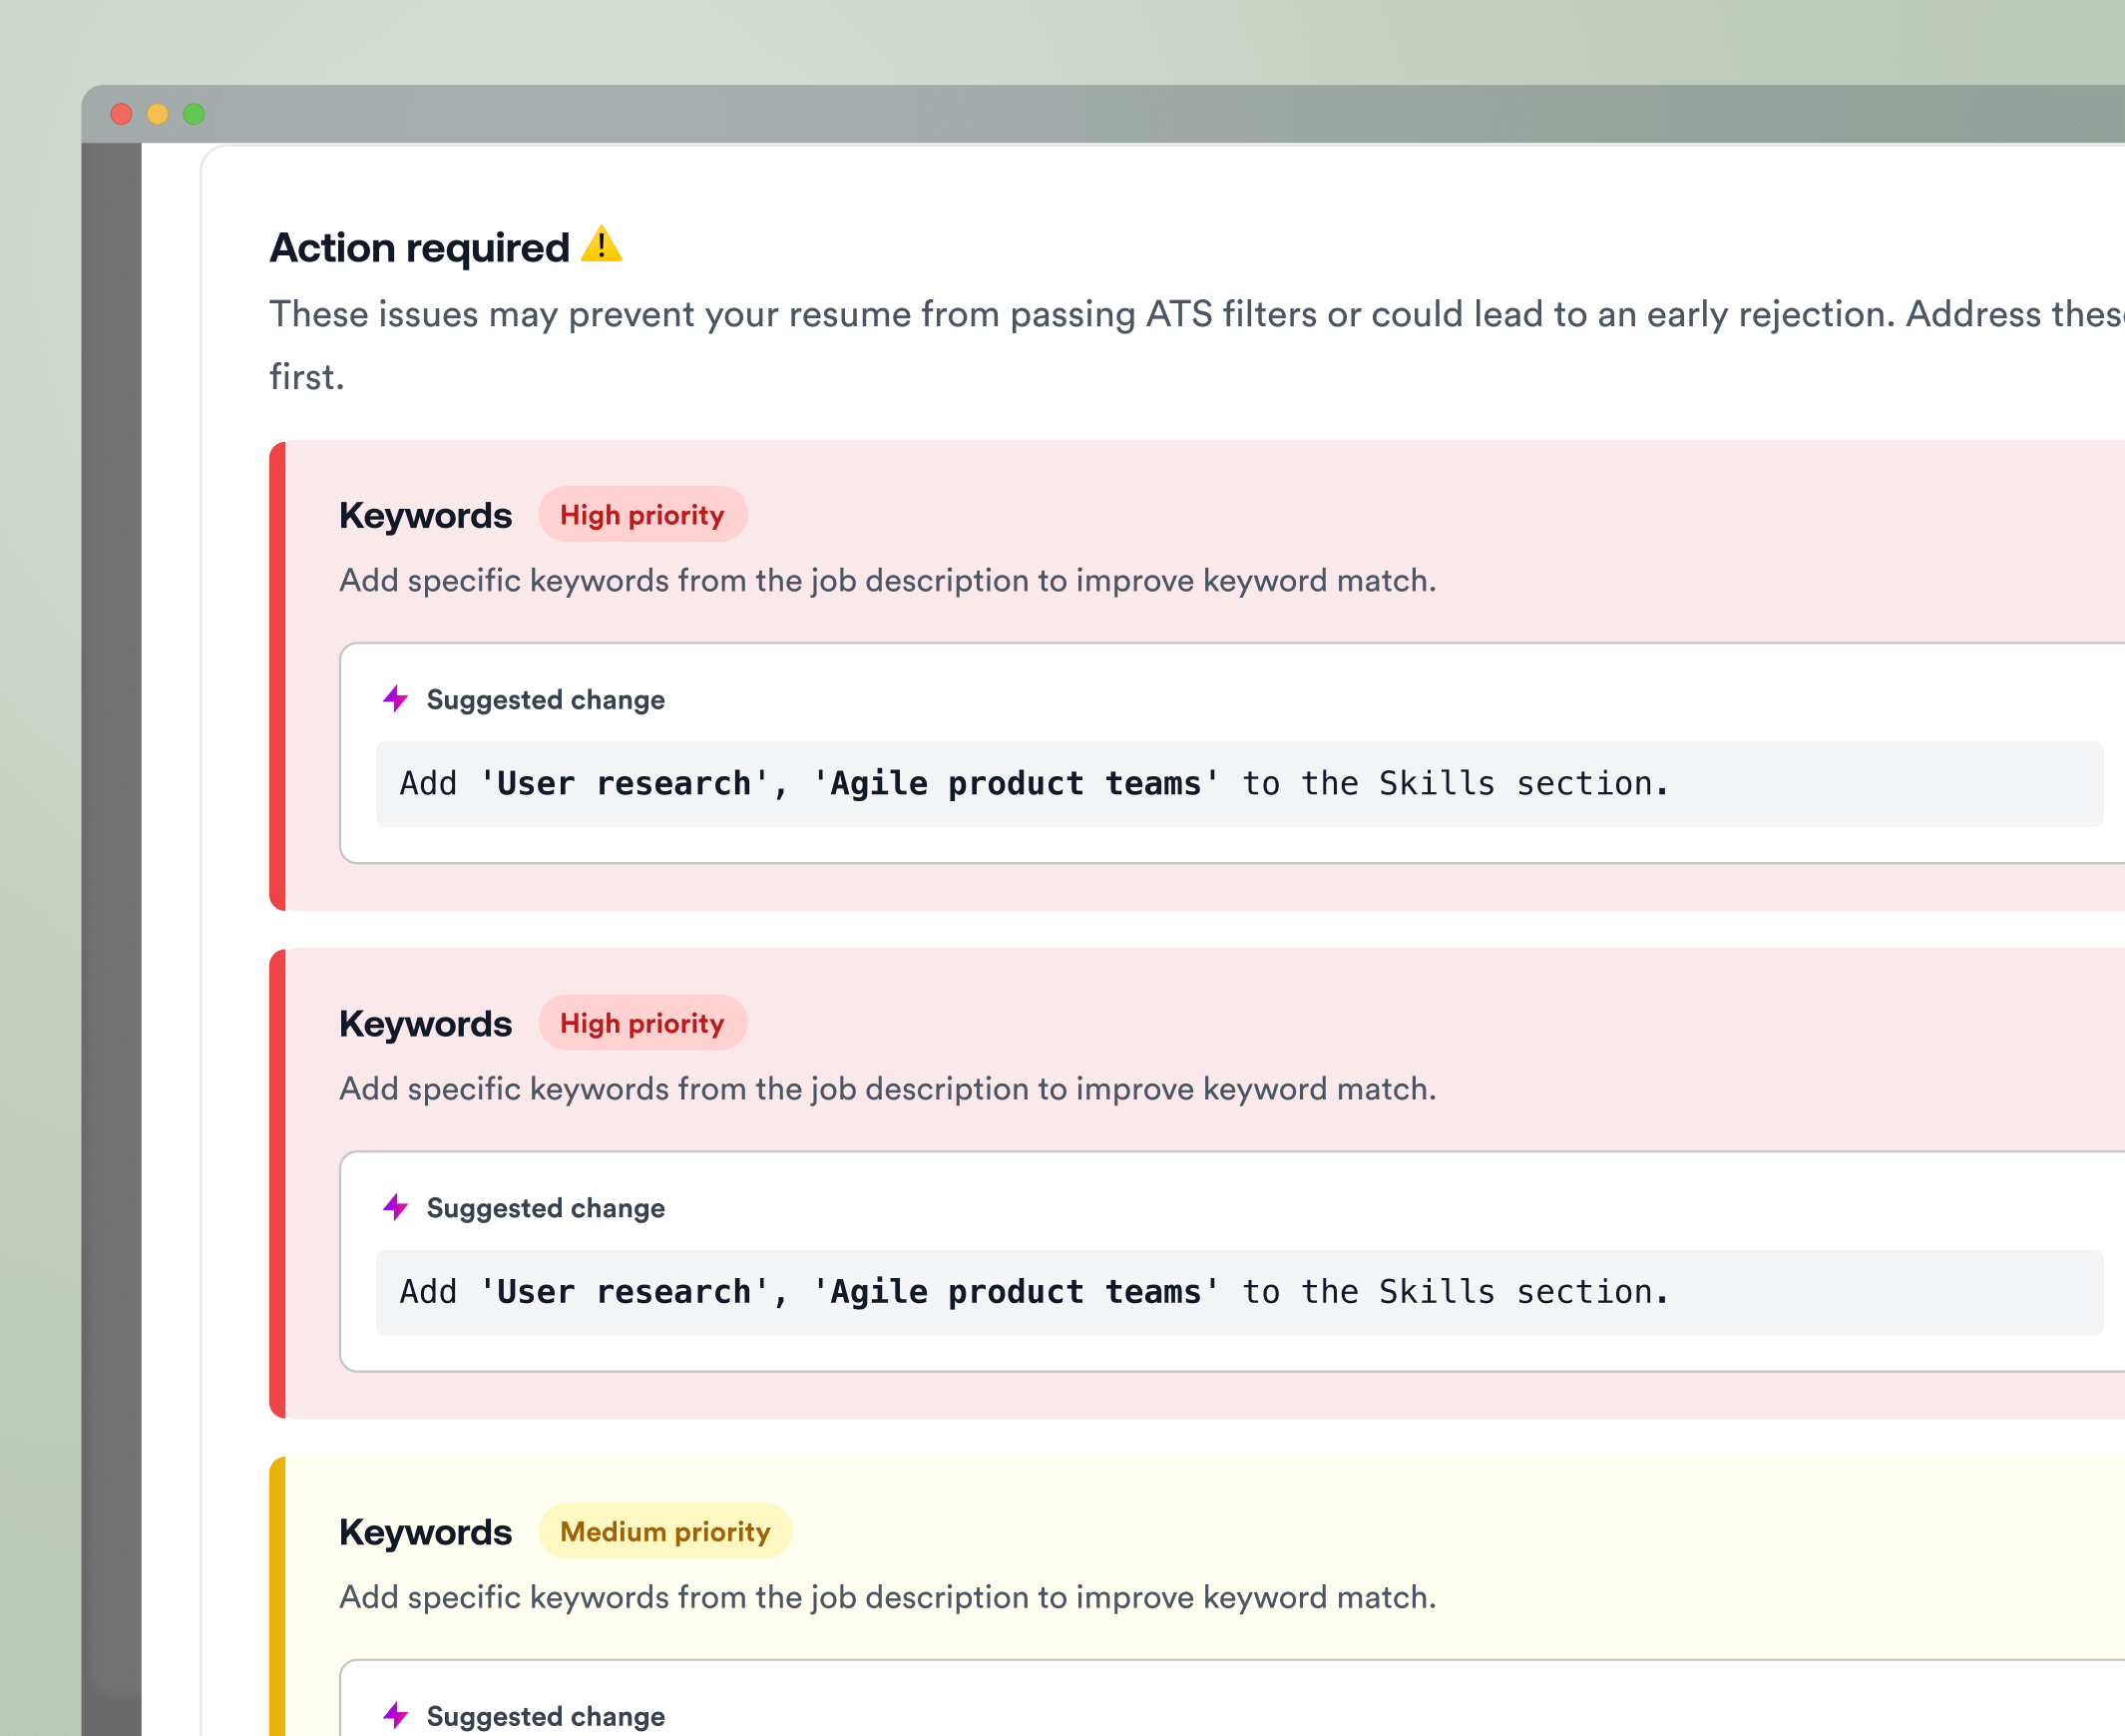Toggle the High priority label on the second Keywords card
Viewport: 2125px width, 1736px height.
tap(643, 1023)
